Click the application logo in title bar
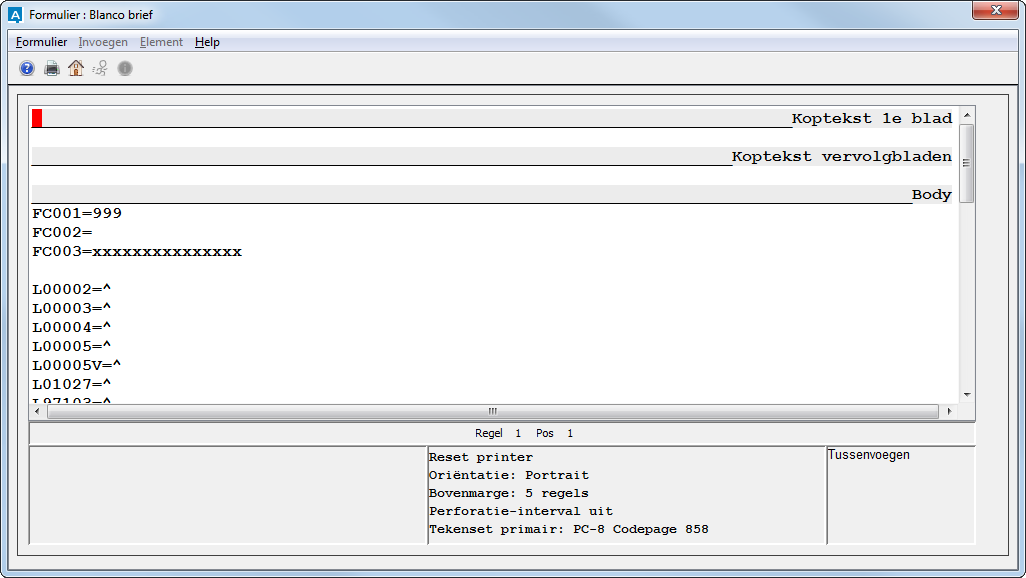1026x578 pixels. point(15,15)
